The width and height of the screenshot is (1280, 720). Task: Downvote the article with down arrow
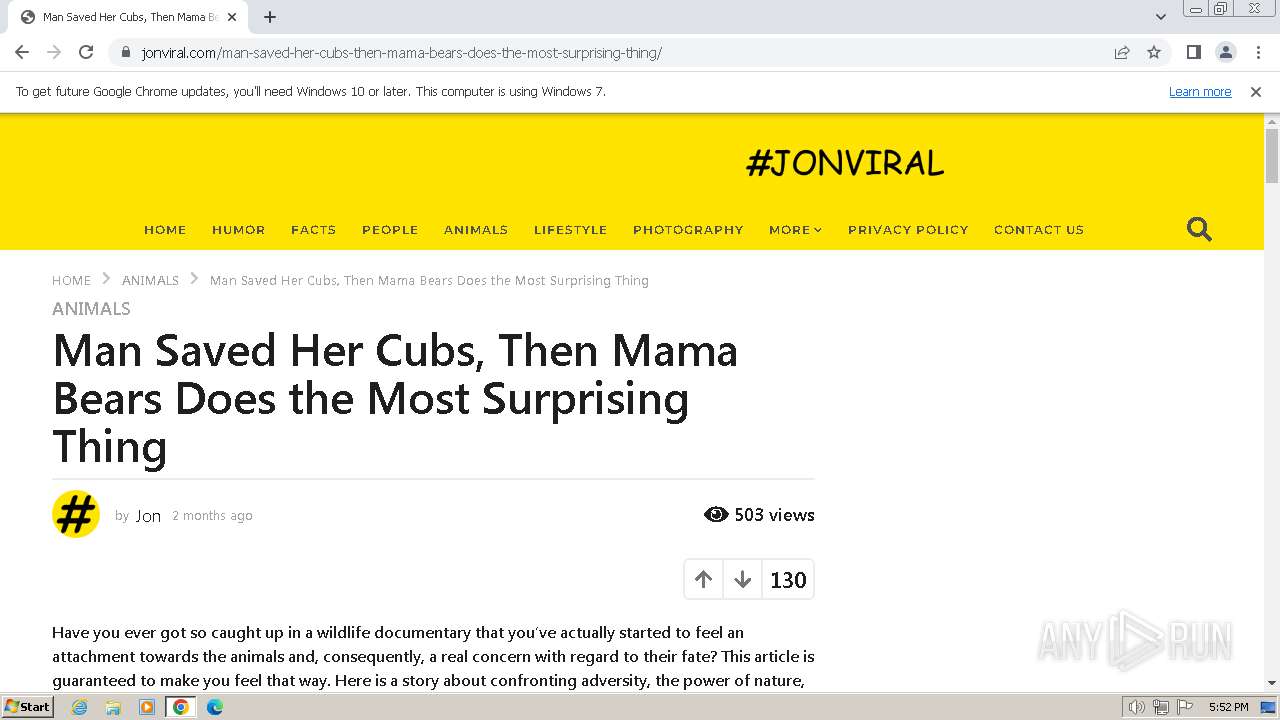coord(742,580)
